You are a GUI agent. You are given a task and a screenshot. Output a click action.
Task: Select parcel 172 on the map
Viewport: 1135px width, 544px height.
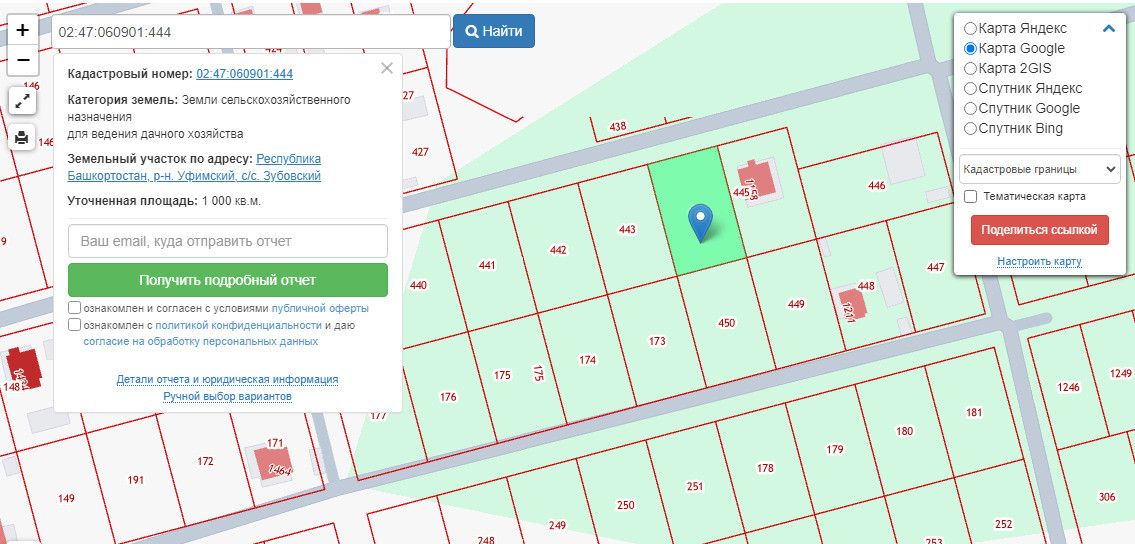(205, 461)
